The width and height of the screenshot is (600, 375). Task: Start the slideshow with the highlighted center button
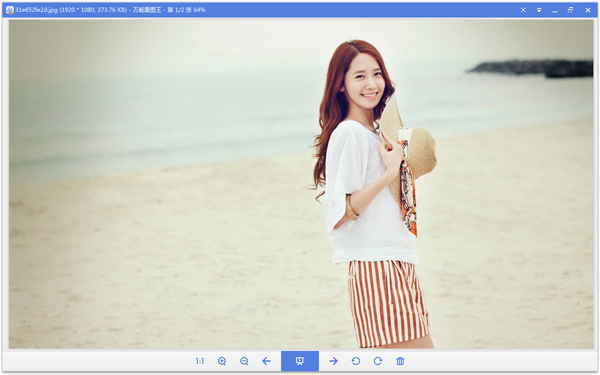pos(300,361)
